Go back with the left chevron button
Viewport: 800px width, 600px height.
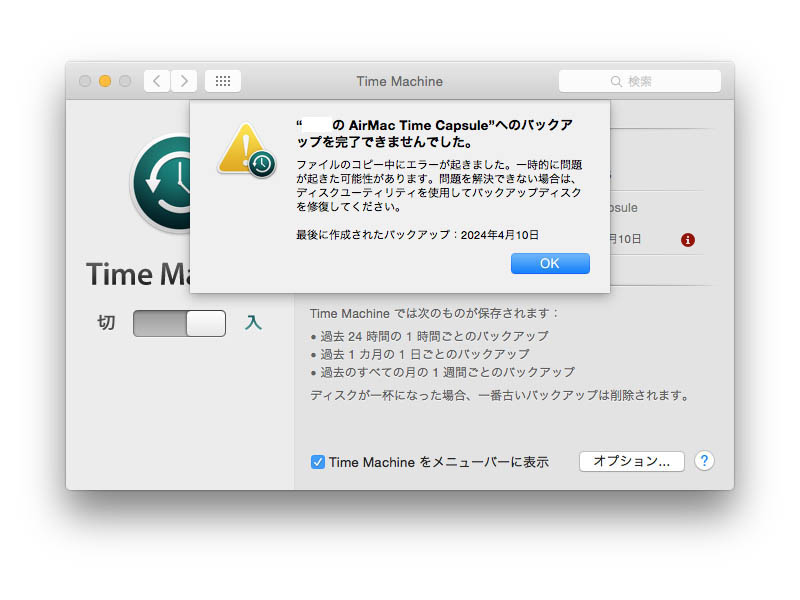tap(157, 81)
